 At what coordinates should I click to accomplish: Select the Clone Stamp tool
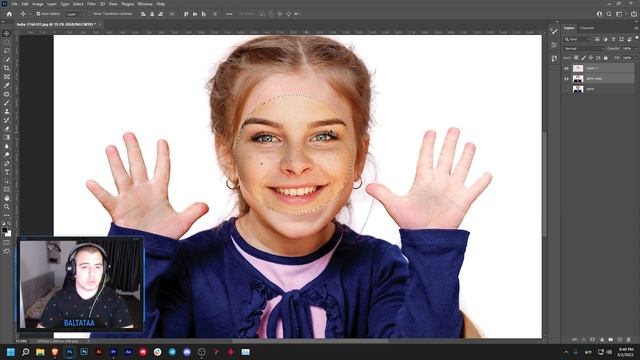[7, 111]
